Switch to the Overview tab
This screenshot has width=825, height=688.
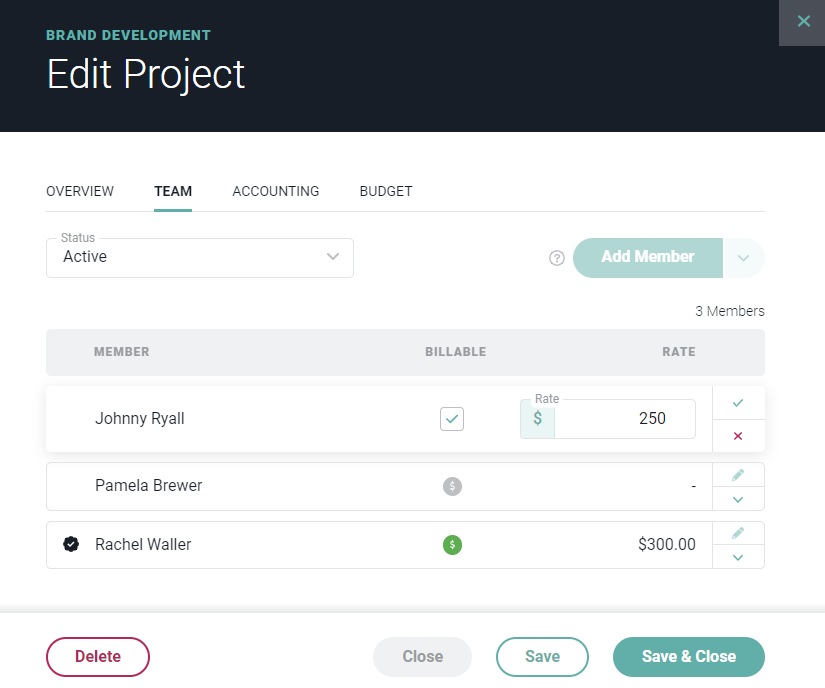tap(80, 191)
